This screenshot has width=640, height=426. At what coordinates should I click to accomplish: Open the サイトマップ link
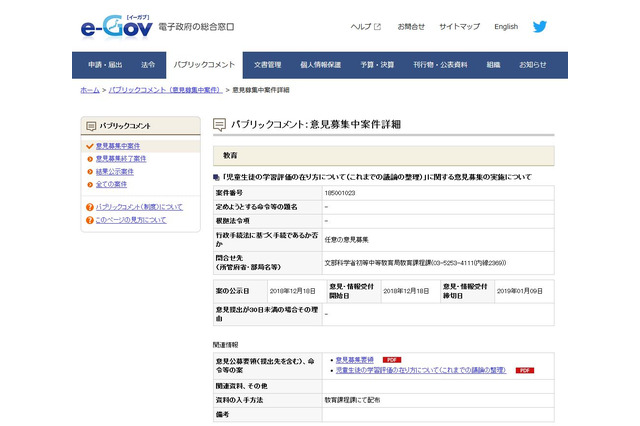459,27
